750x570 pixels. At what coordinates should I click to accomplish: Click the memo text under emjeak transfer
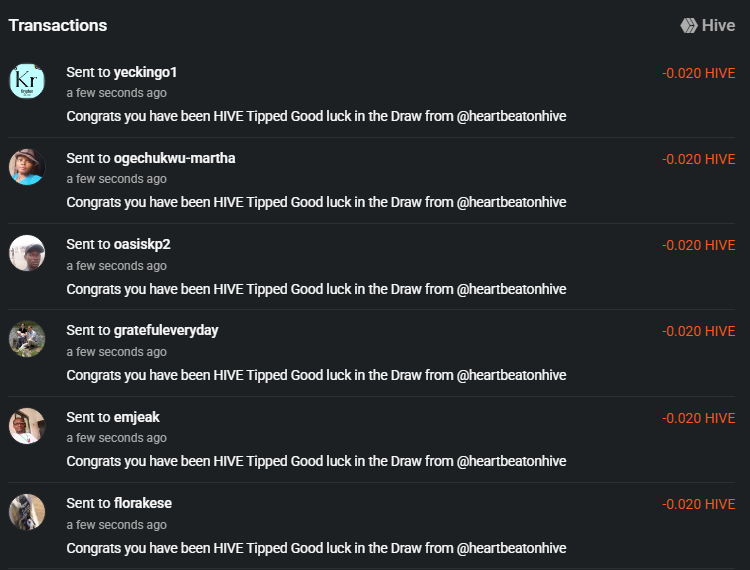(x=316, y=461)
